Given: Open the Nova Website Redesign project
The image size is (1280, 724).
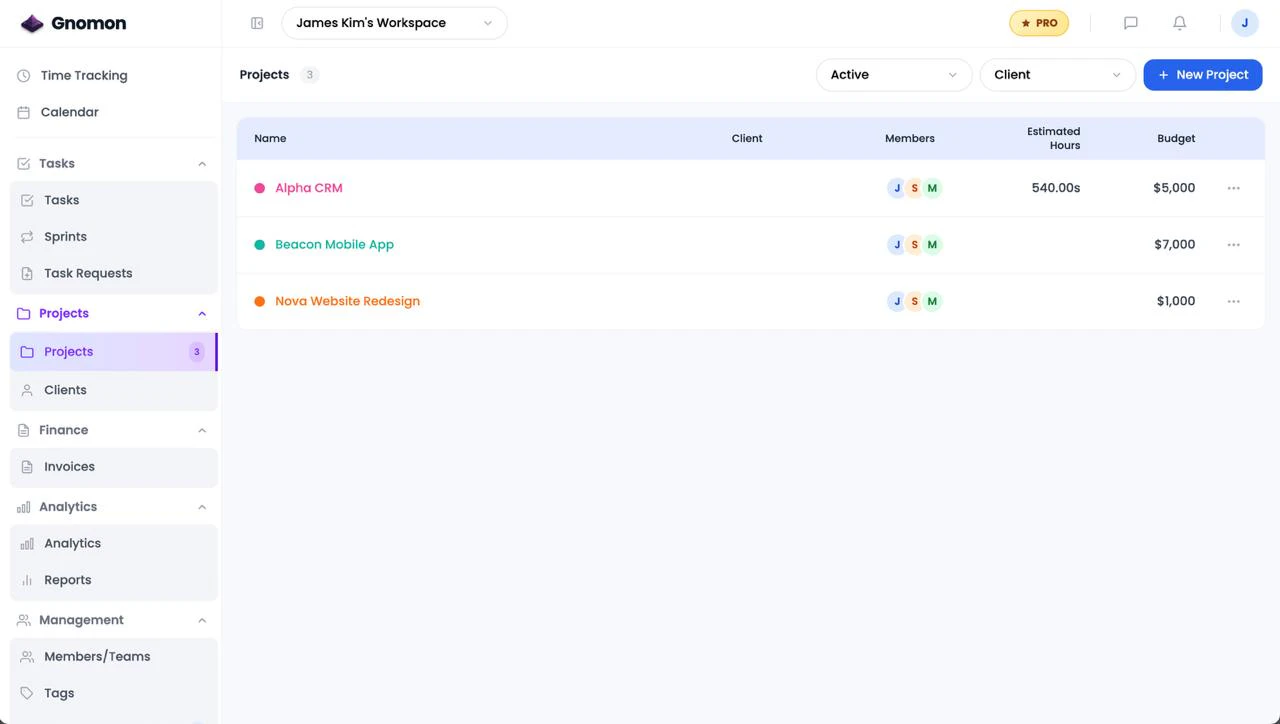Looking at the screenshot, I should click(x=348, y=301).
